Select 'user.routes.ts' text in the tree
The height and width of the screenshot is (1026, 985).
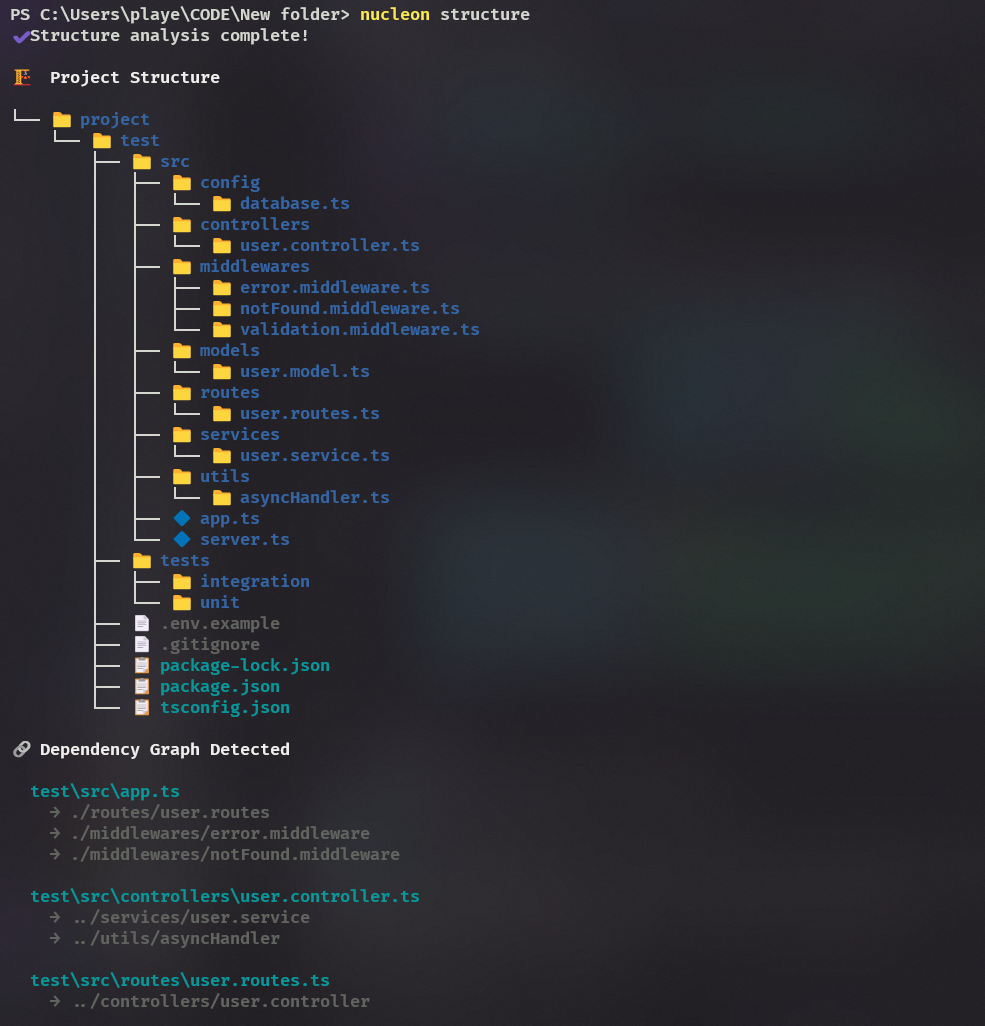coord(310,414)
